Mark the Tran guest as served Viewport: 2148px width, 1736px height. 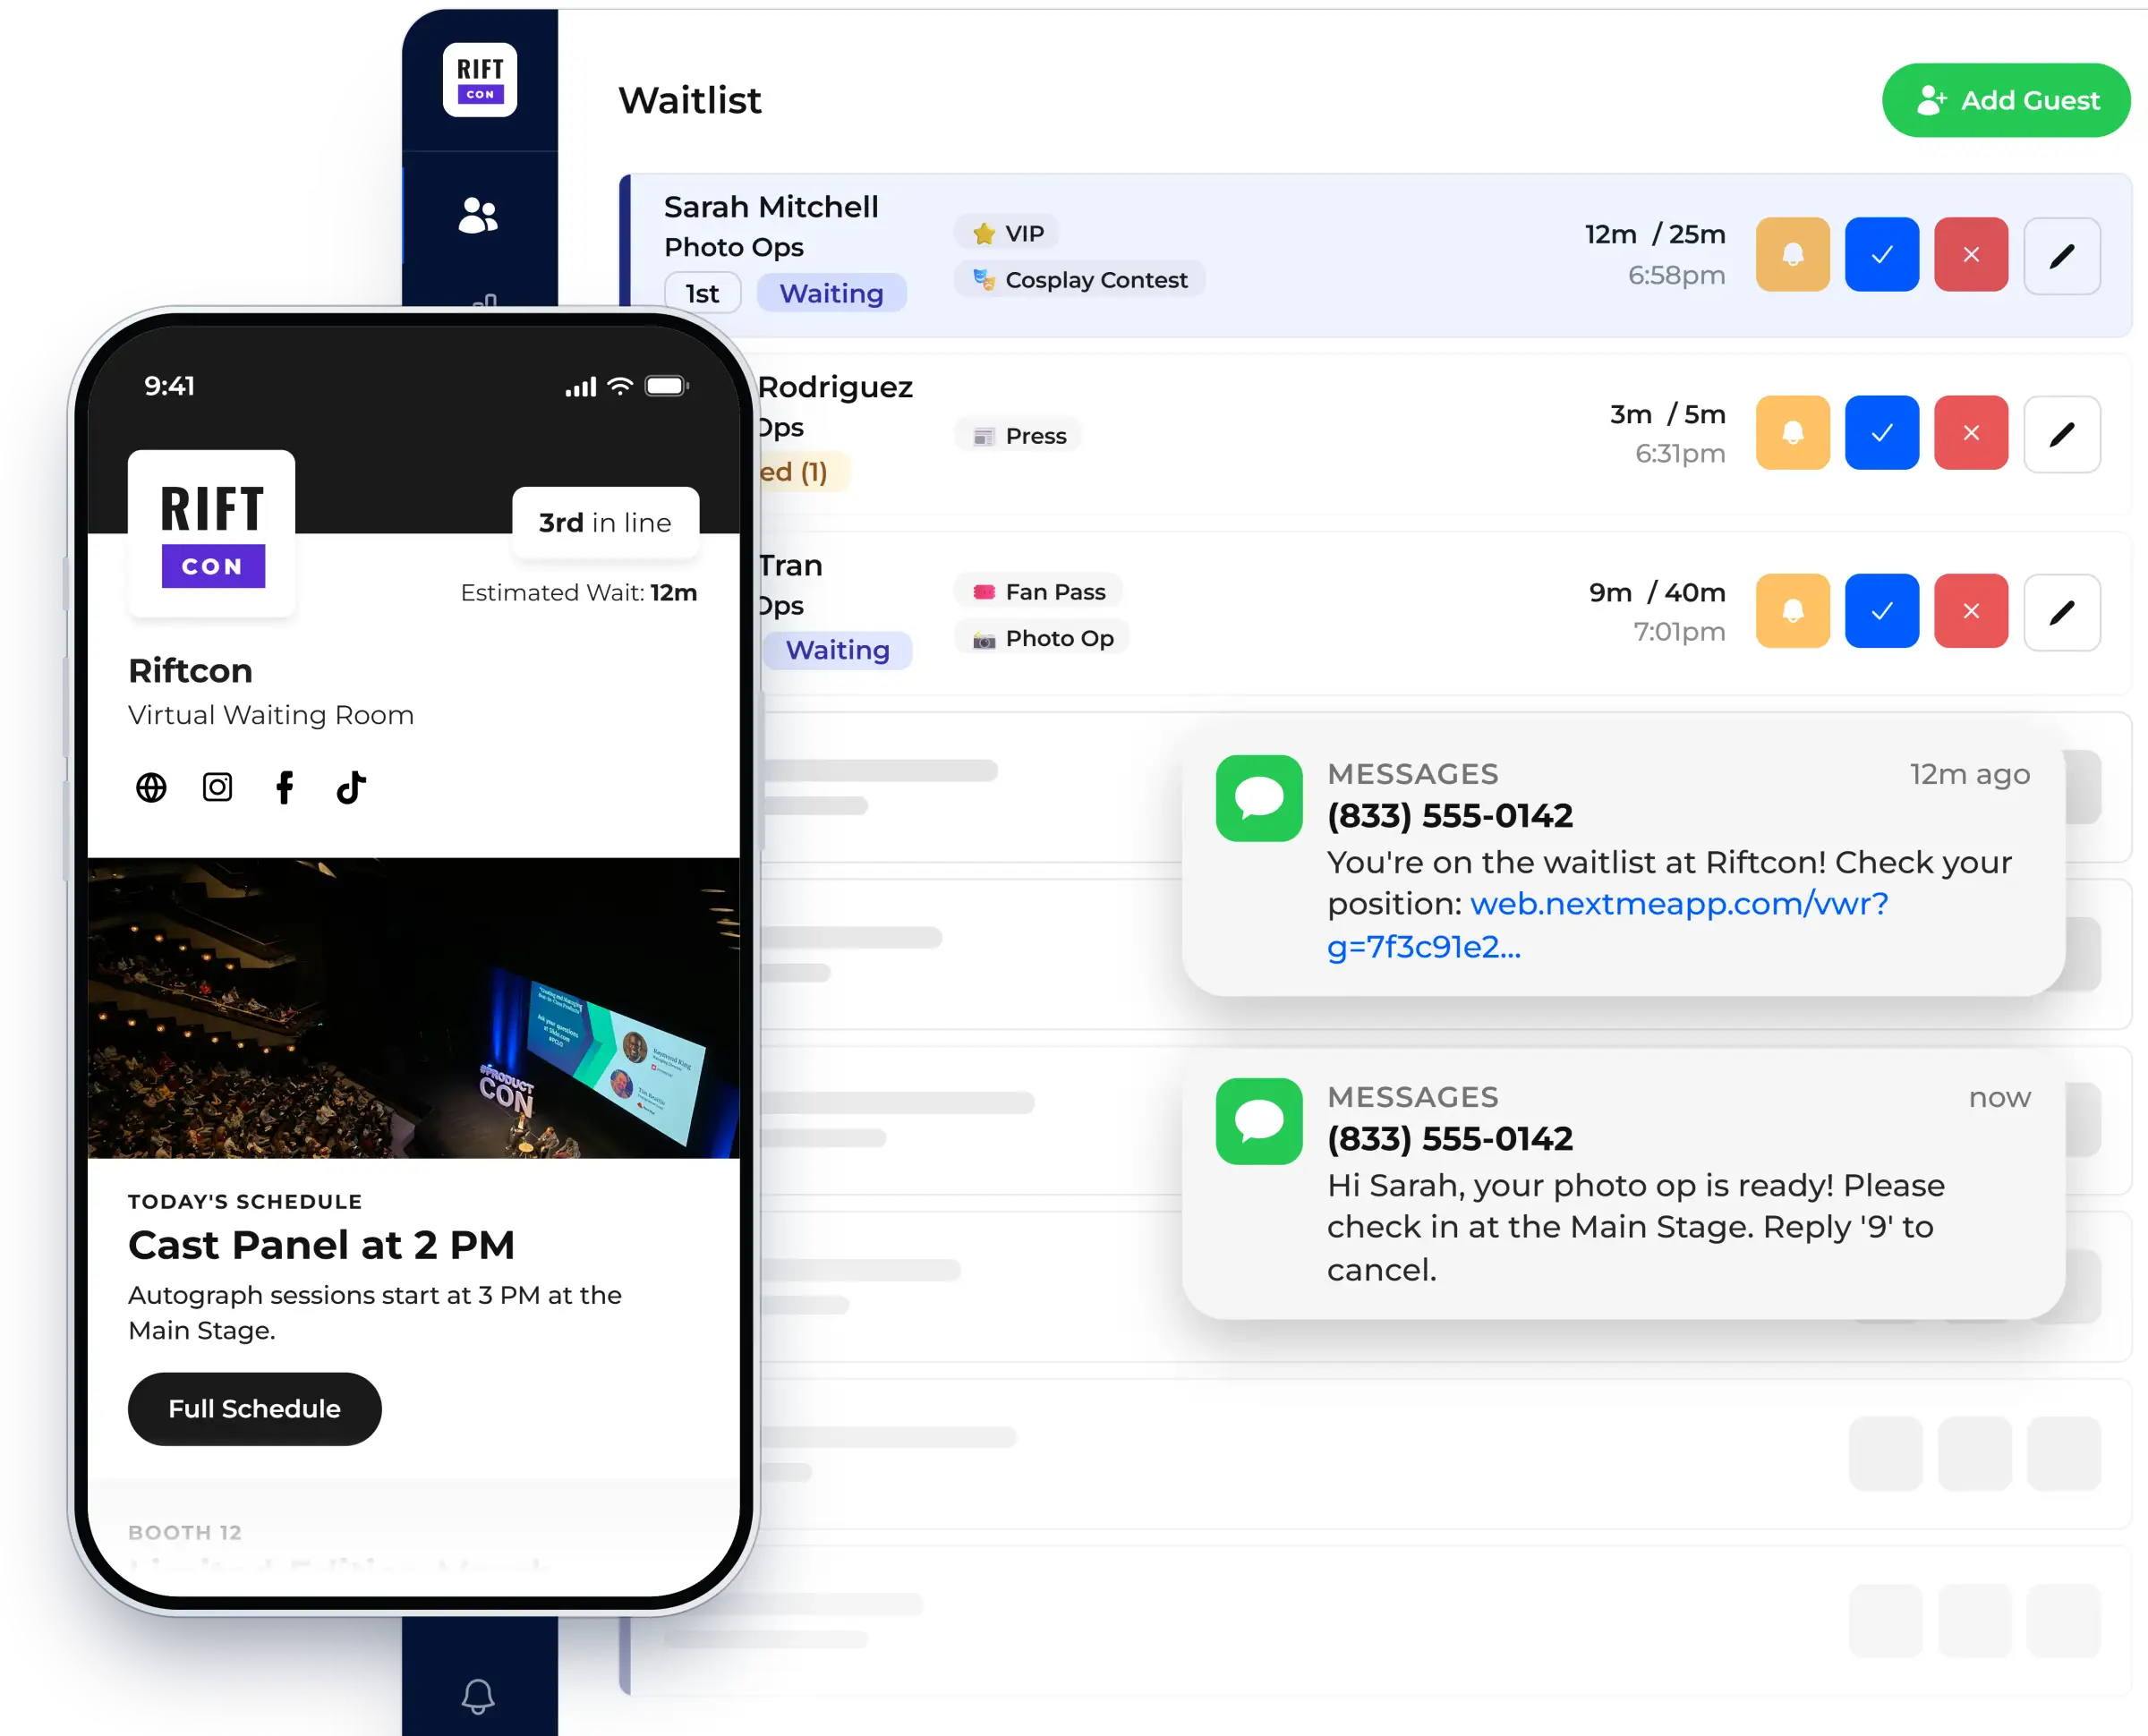(1882, 610)
